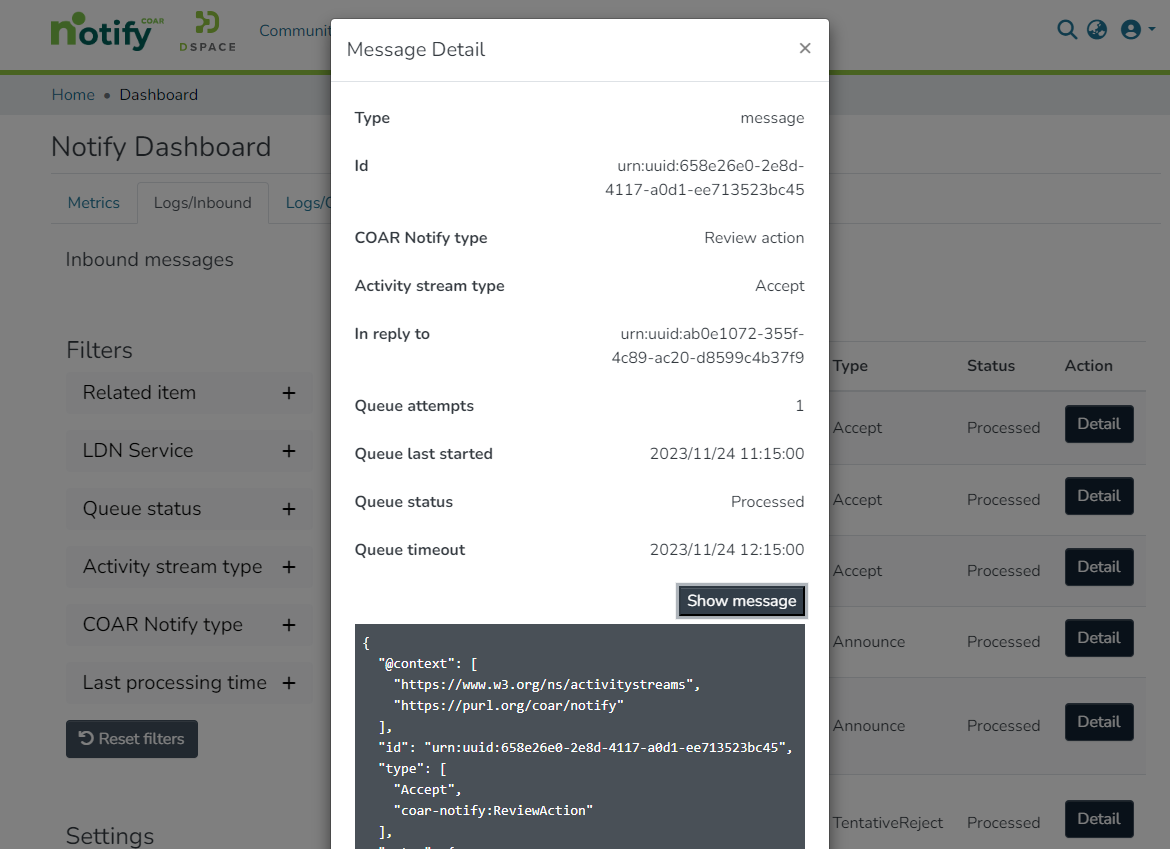Click the DSpace logo
Viewport: 1170px width, 849px height.
coord(207,31)
